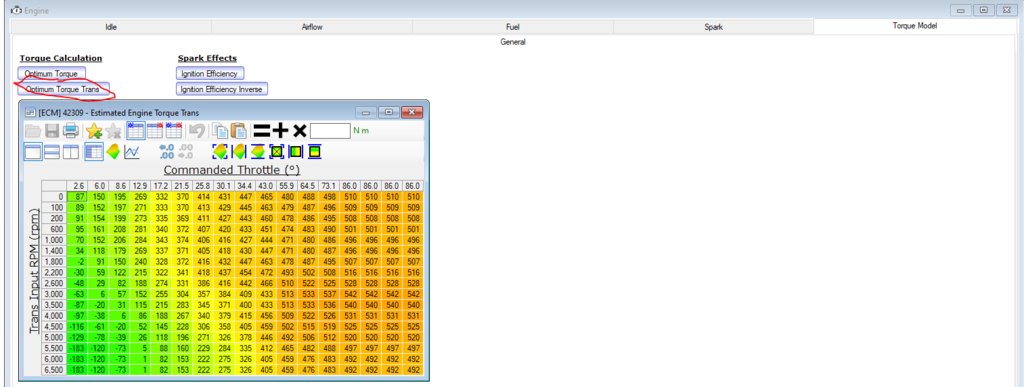Open the Optimum Torque table
Screen dimensions: 1024x387
[51, 74]
